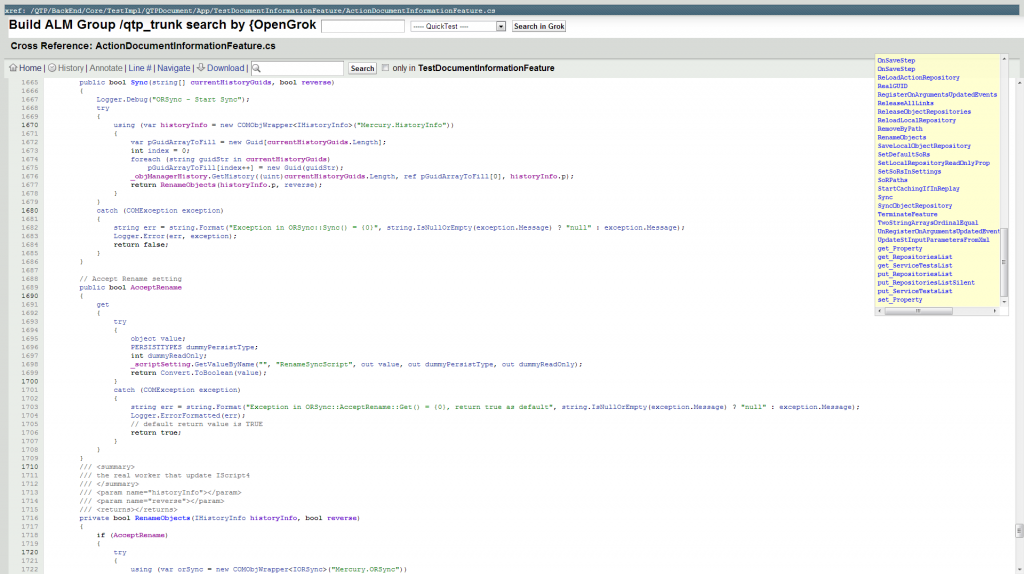The width and height of the screenshot is (1024, 574).
Task: Jump to SetLocalRepositoryReadOnlyProp symbol
Action: (x=933, y=163)
